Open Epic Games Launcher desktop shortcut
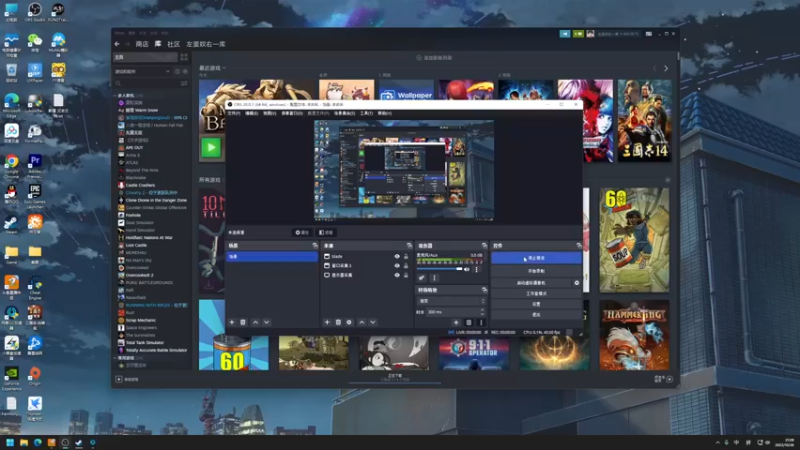The width and height of the screenshot is (800, 450). click(x=35, y=195)
